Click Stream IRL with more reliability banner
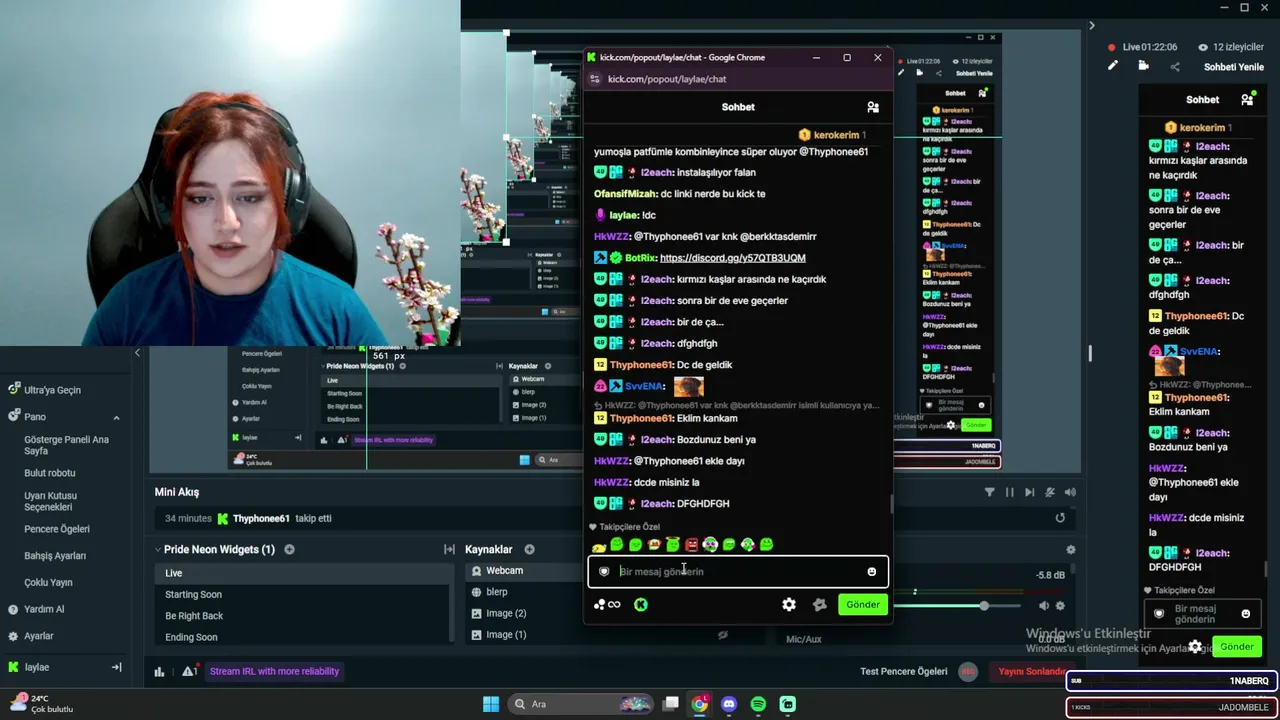The image size is (1280, 720). tap(274, 672)
